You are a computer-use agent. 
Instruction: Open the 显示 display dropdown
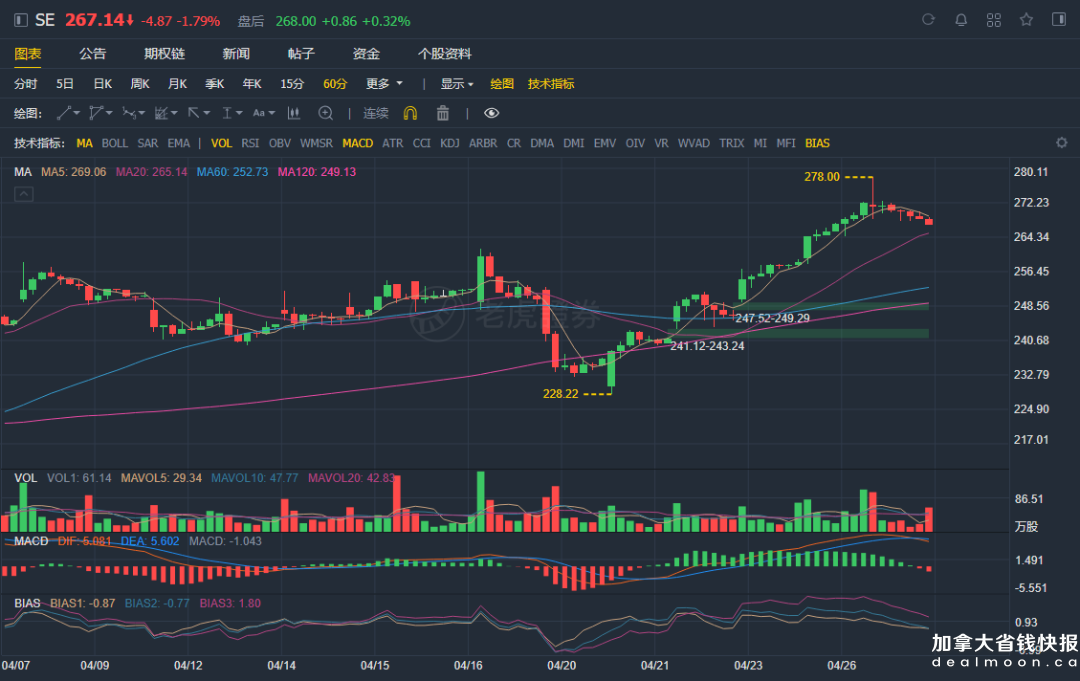pos(458,84)
